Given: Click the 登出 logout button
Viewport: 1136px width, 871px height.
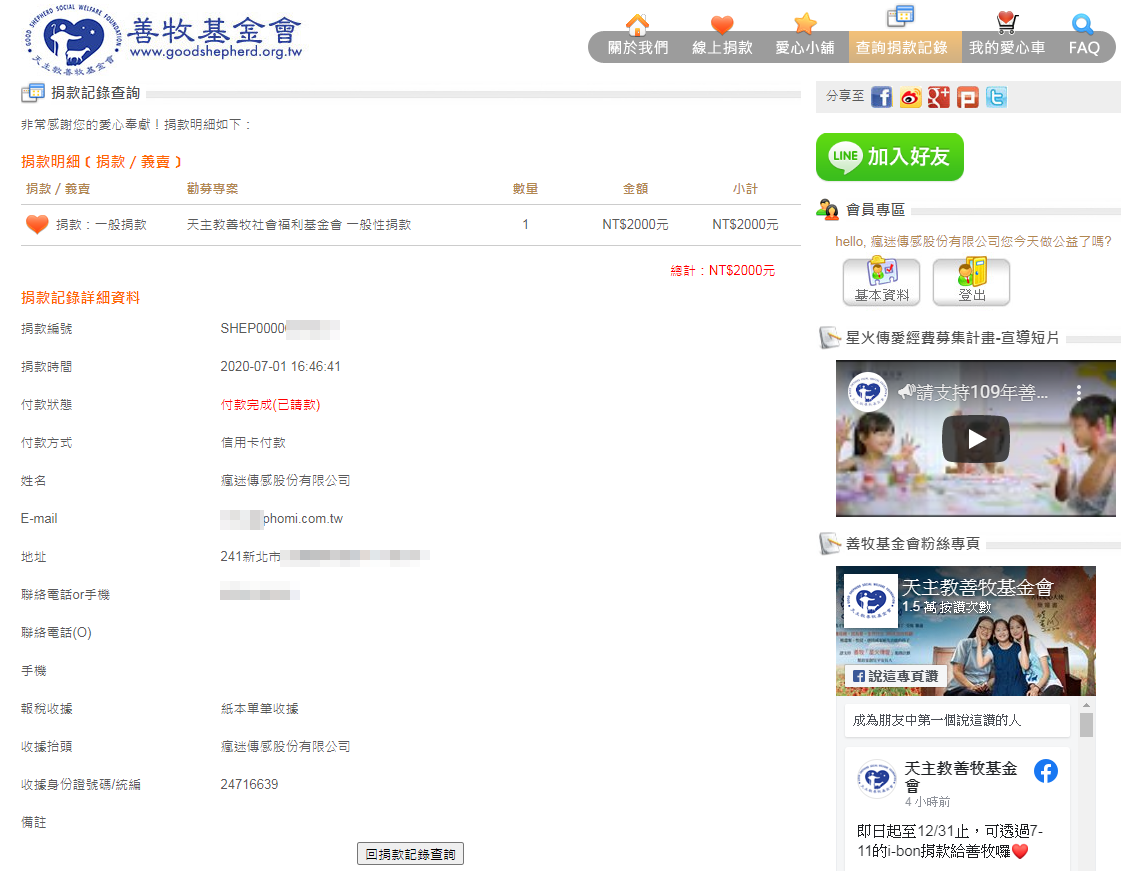Looking at the screenshot, I should 972,282.
